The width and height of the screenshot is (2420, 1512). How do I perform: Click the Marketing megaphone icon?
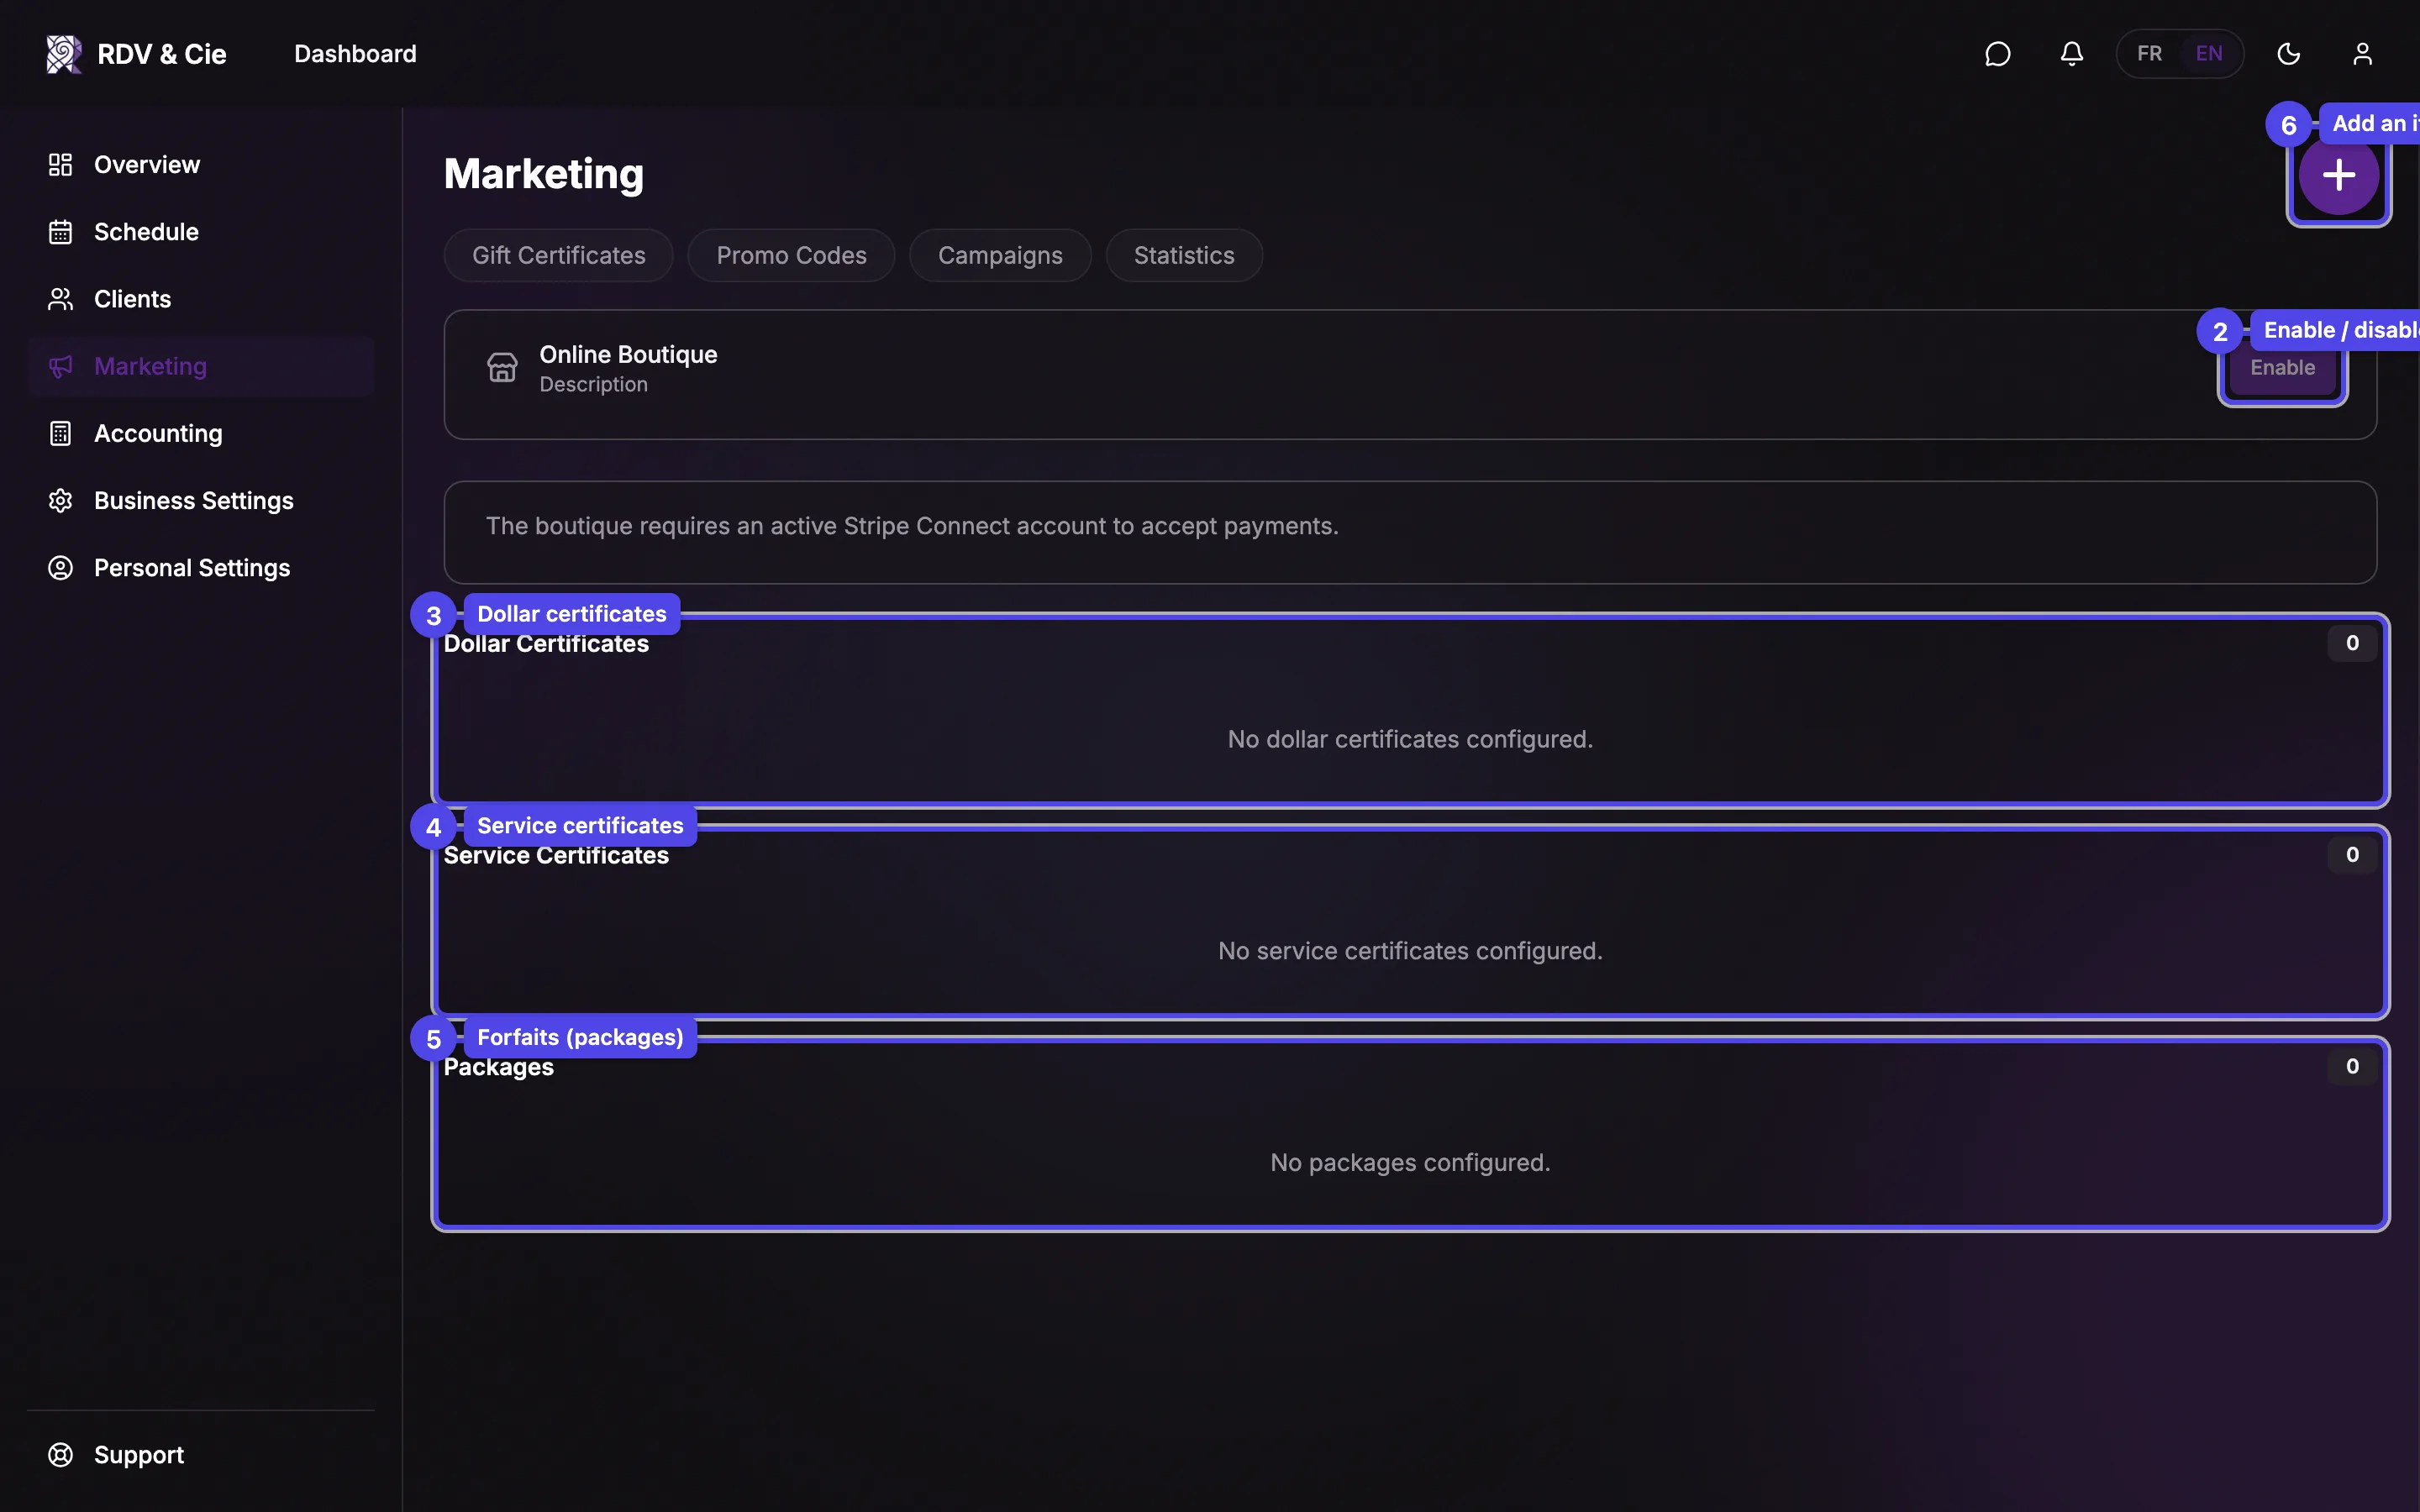point(61,366)
